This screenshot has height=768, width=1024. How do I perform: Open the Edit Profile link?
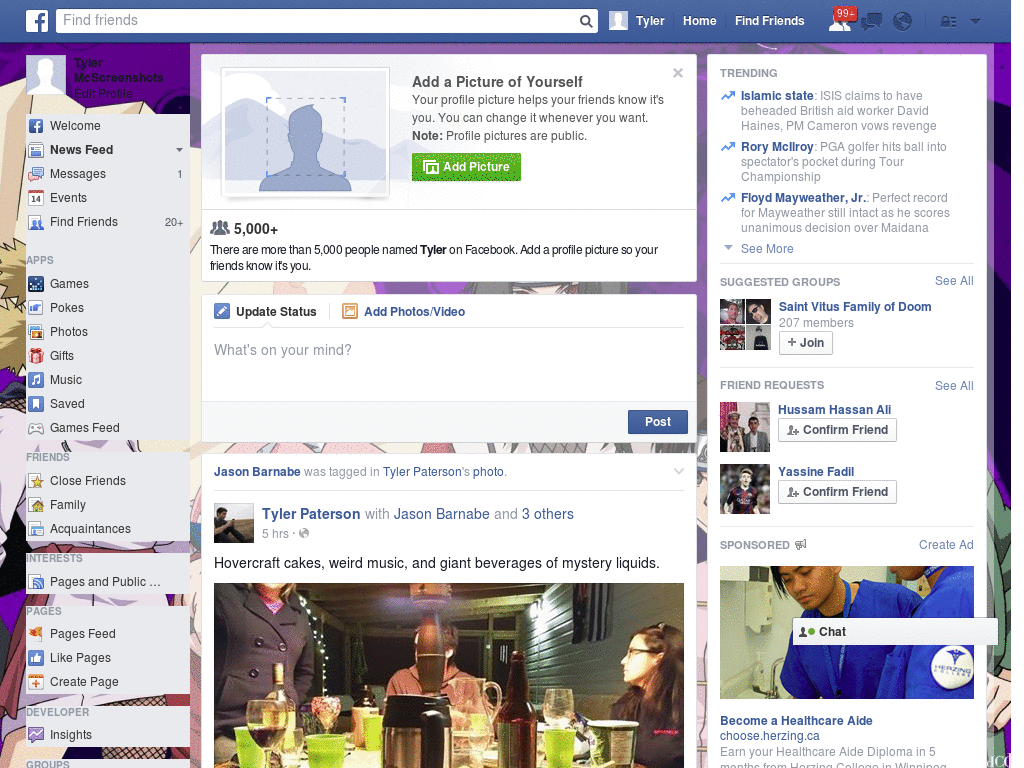tap(103, 94)
